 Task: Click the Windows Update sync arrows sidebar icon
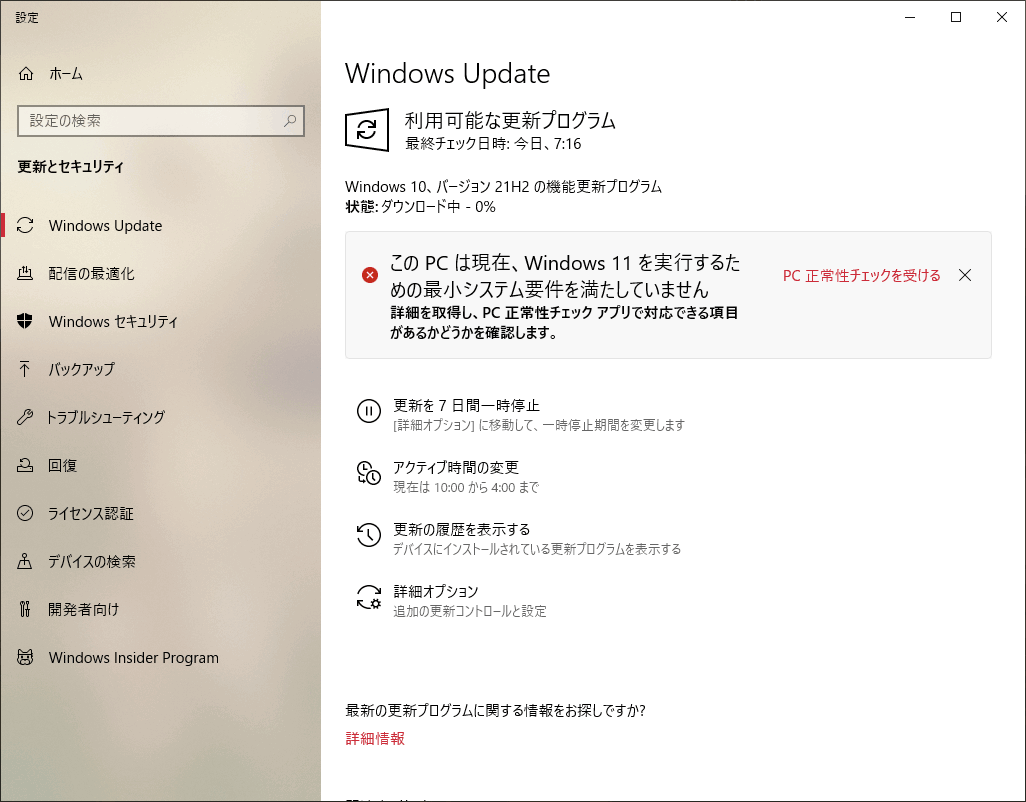(x=25, y=225)
